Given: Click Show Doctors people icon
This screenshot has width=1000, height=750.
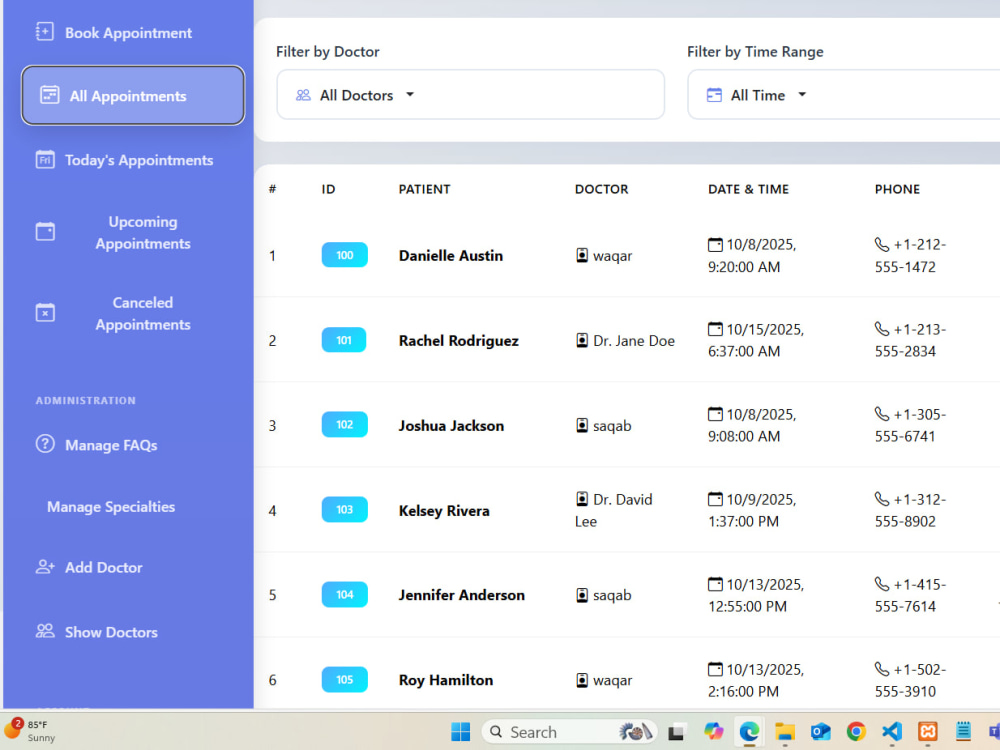Looking at the screenshot, I should pyautogui.click(x=45, y=631).
